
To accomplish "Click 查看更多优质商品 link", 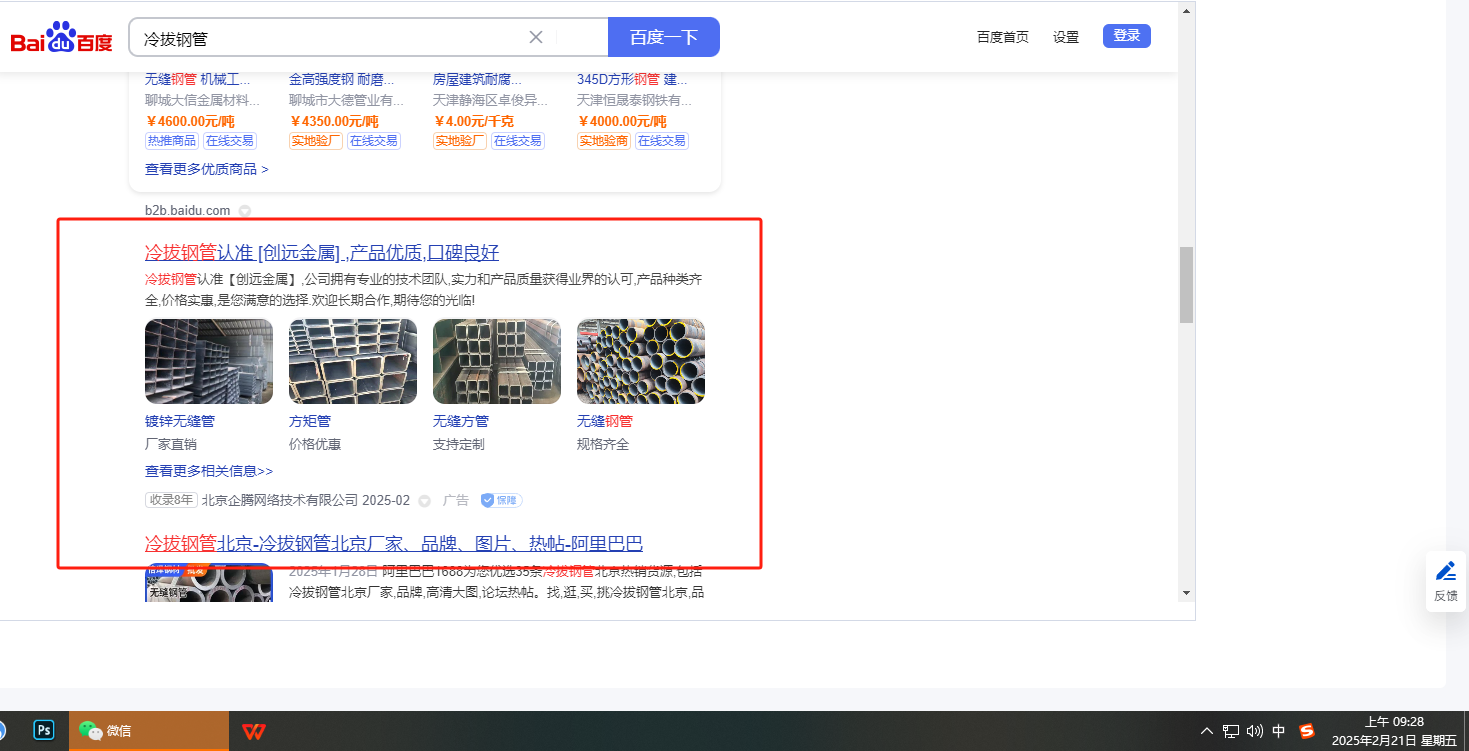I will coord(207,170).
